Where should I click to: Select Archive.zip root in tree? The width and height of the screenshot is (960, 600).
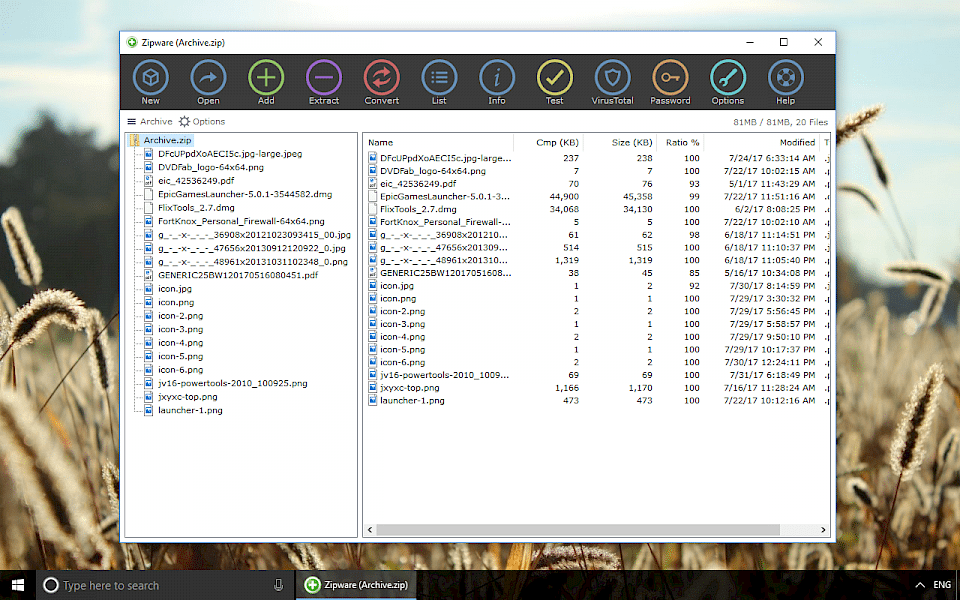(167, 140)
